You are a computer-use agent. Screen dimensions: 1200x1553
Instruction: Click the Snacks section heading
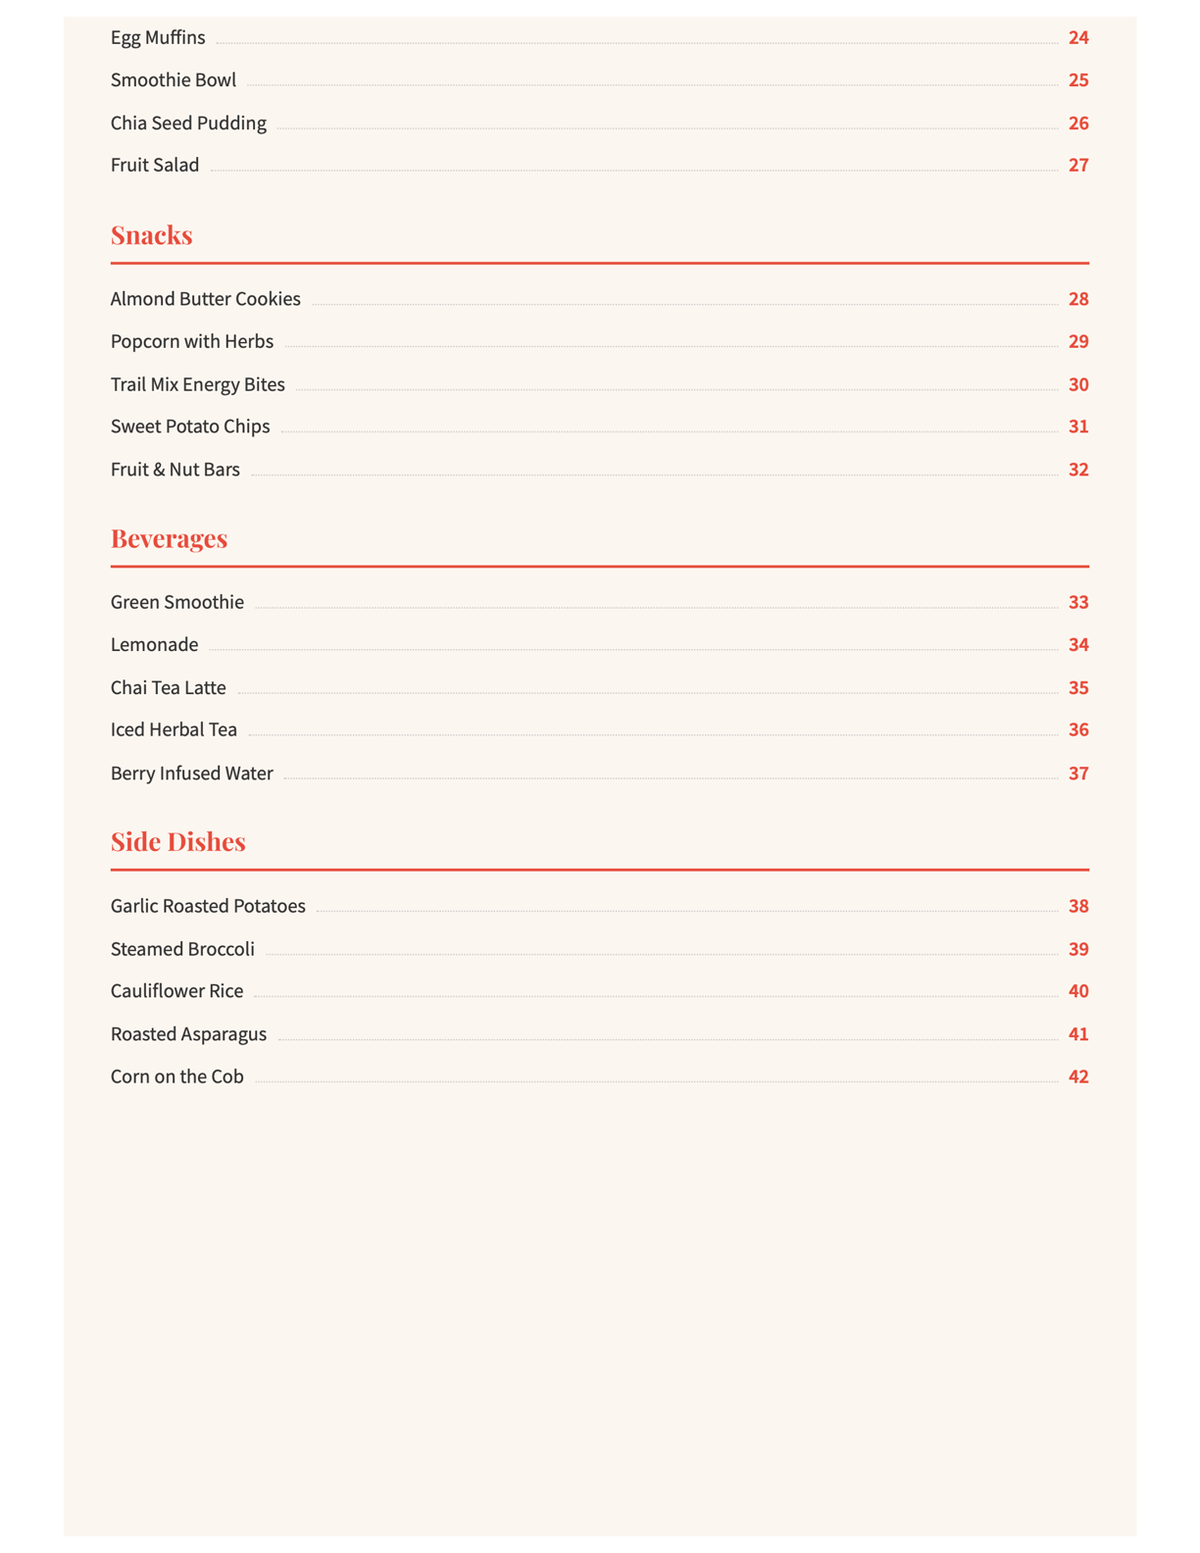(151, 235)
